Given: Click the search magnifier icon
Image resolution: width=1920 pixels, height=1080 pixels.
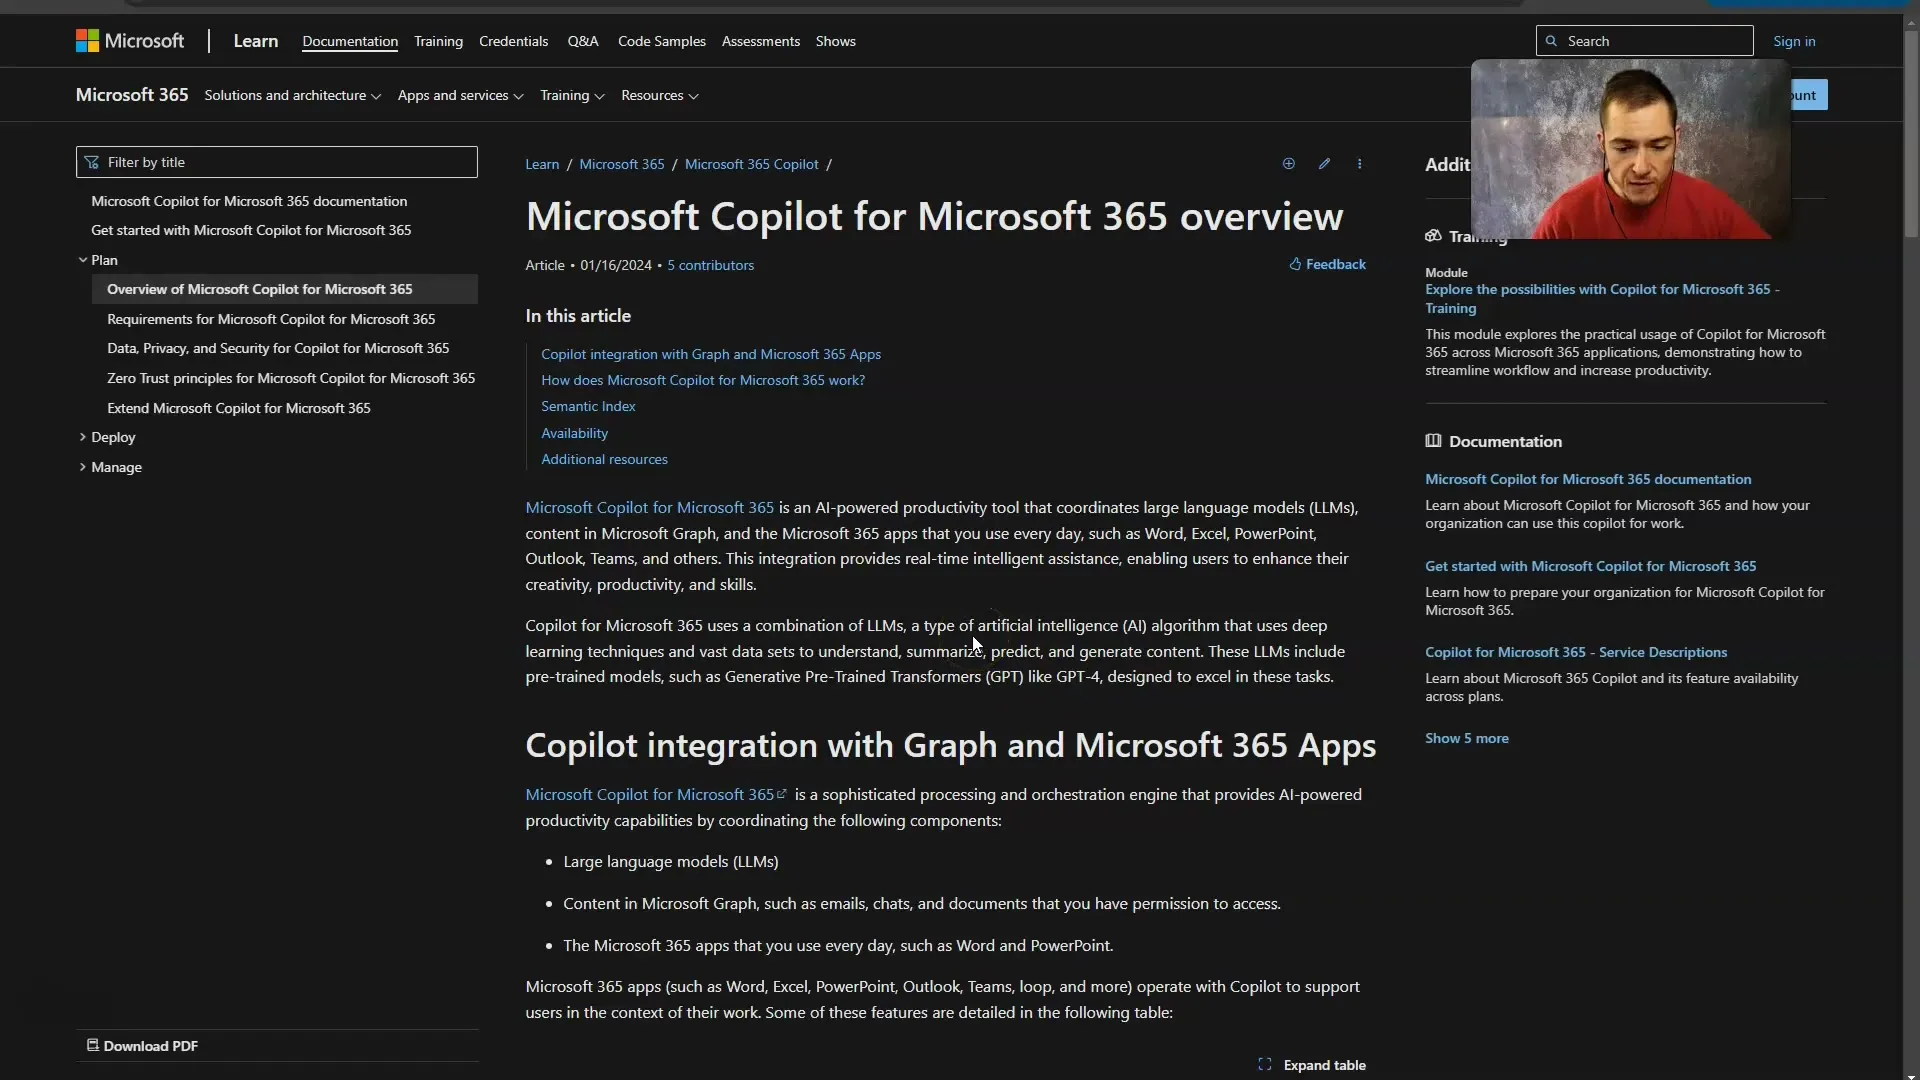Looking at the screenshot, I should pyautogui.click(x=1549, y=40).
